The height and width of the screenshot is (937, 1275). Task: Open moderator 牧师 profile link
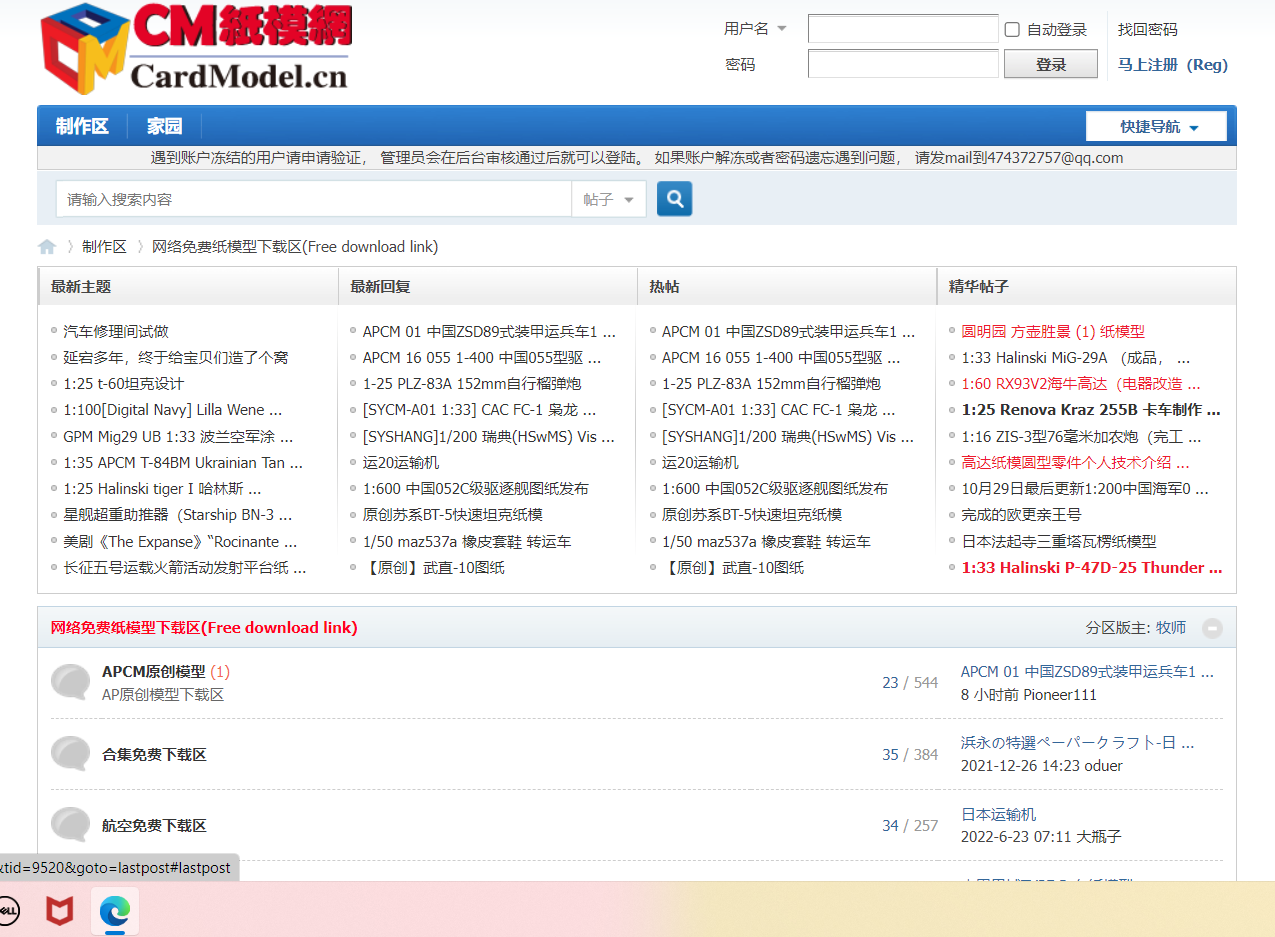(x=1171, y=628)
